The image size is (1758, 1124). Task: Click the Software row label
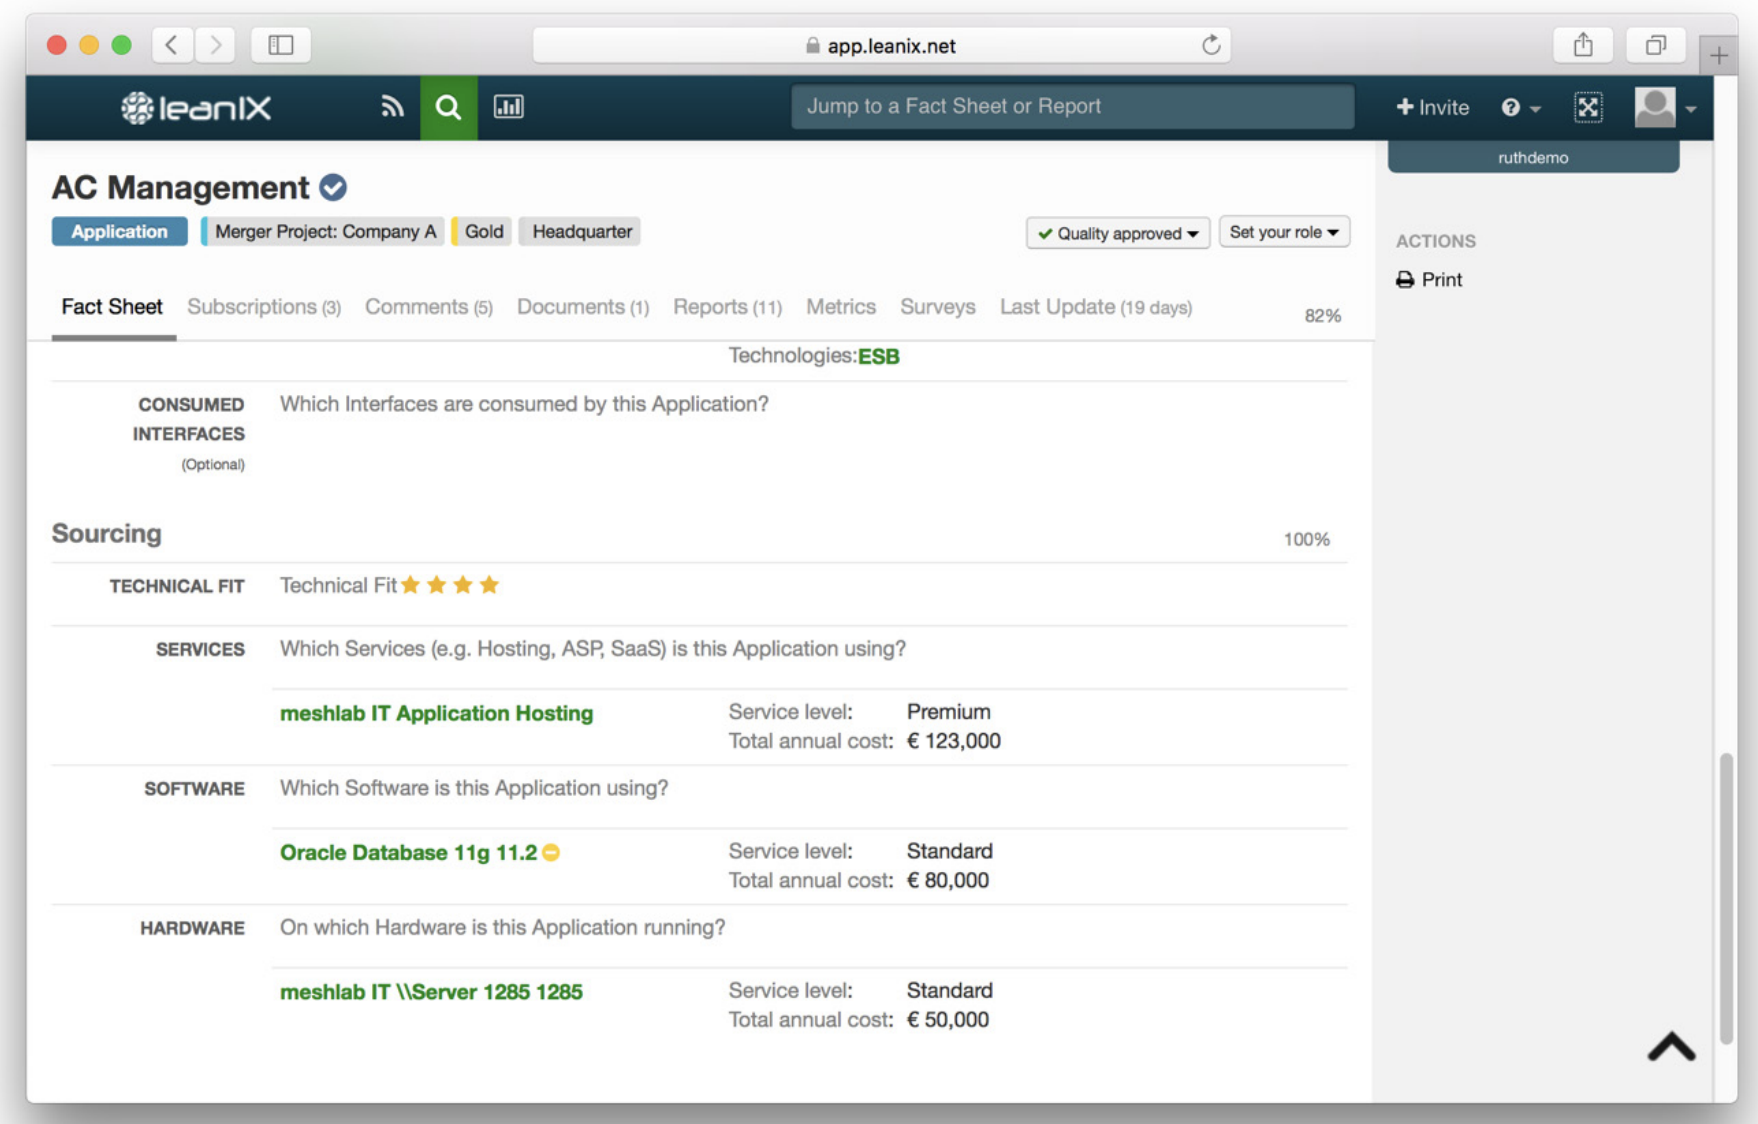point(194,789)
